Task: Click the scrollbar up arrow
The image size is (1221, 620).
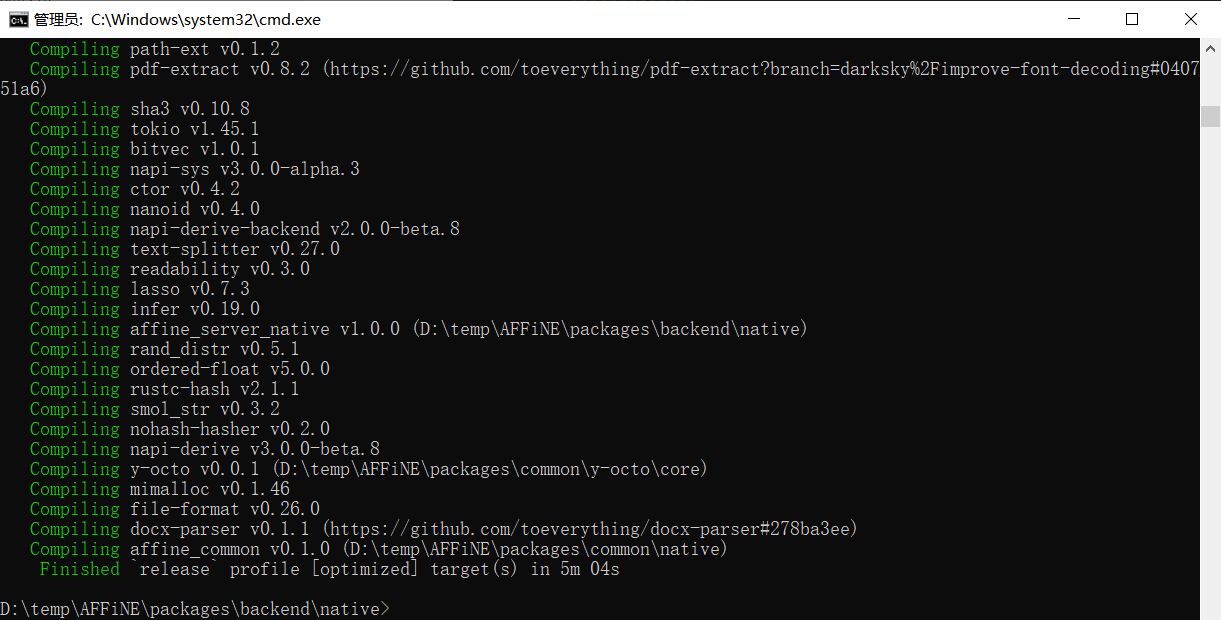Action: tap(1210, 47)
